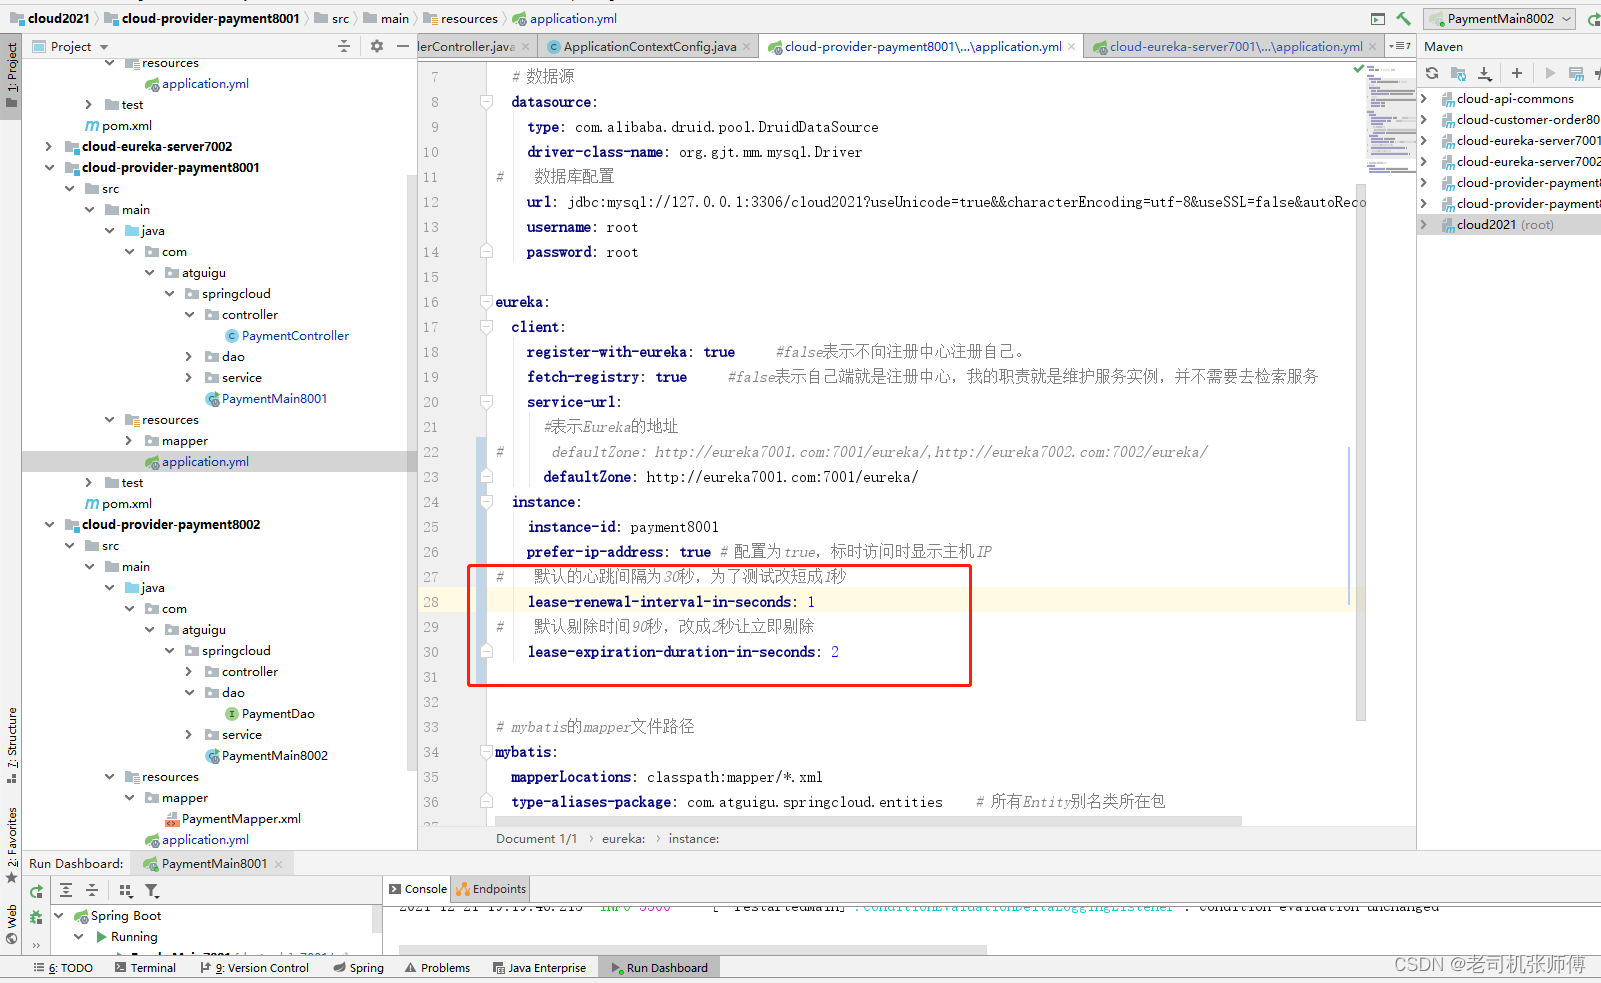
Task: Click the terminal-window icon left of the Build hammer
Action: point(1378,18)
